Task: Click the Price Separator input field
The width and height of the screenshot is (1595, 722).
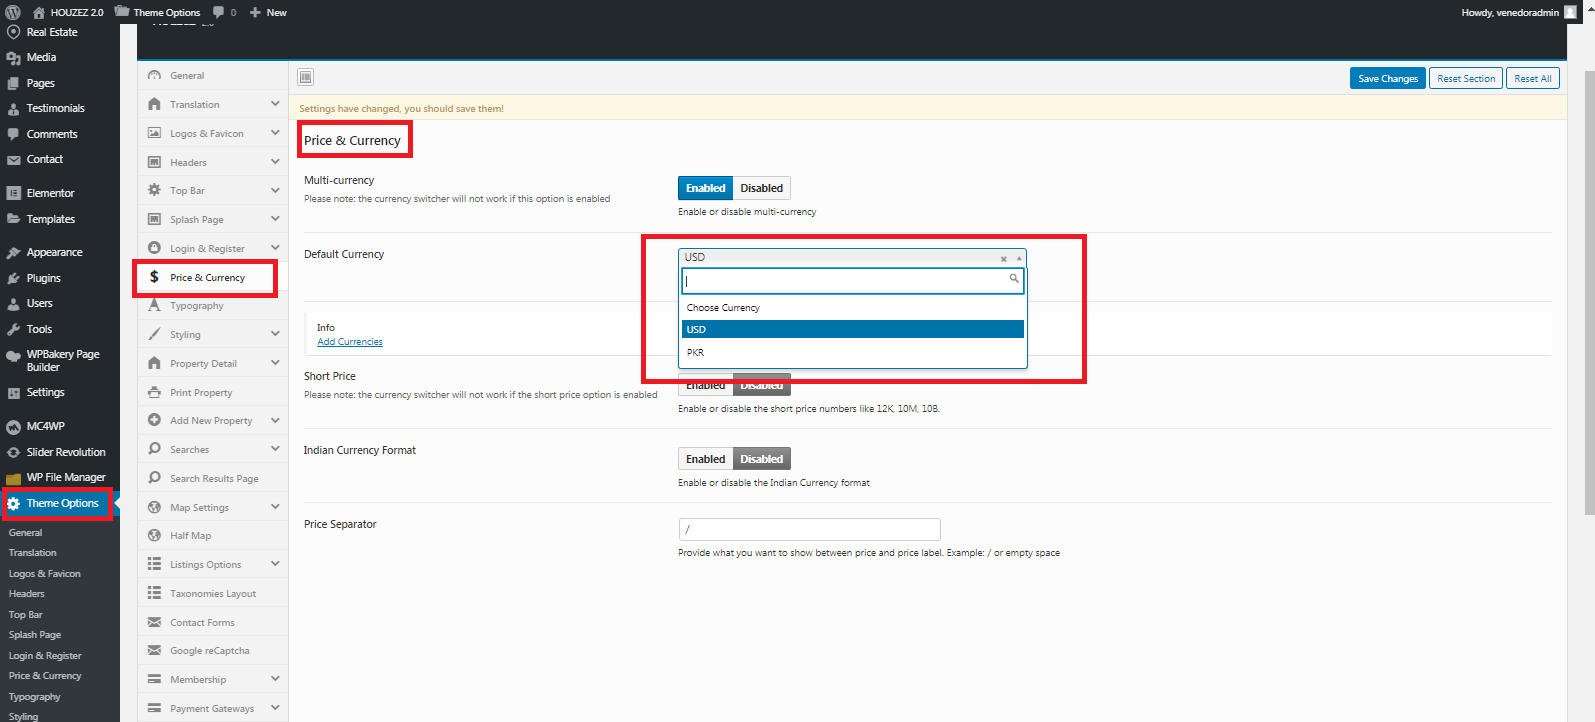Action: [x=809, y=529]
